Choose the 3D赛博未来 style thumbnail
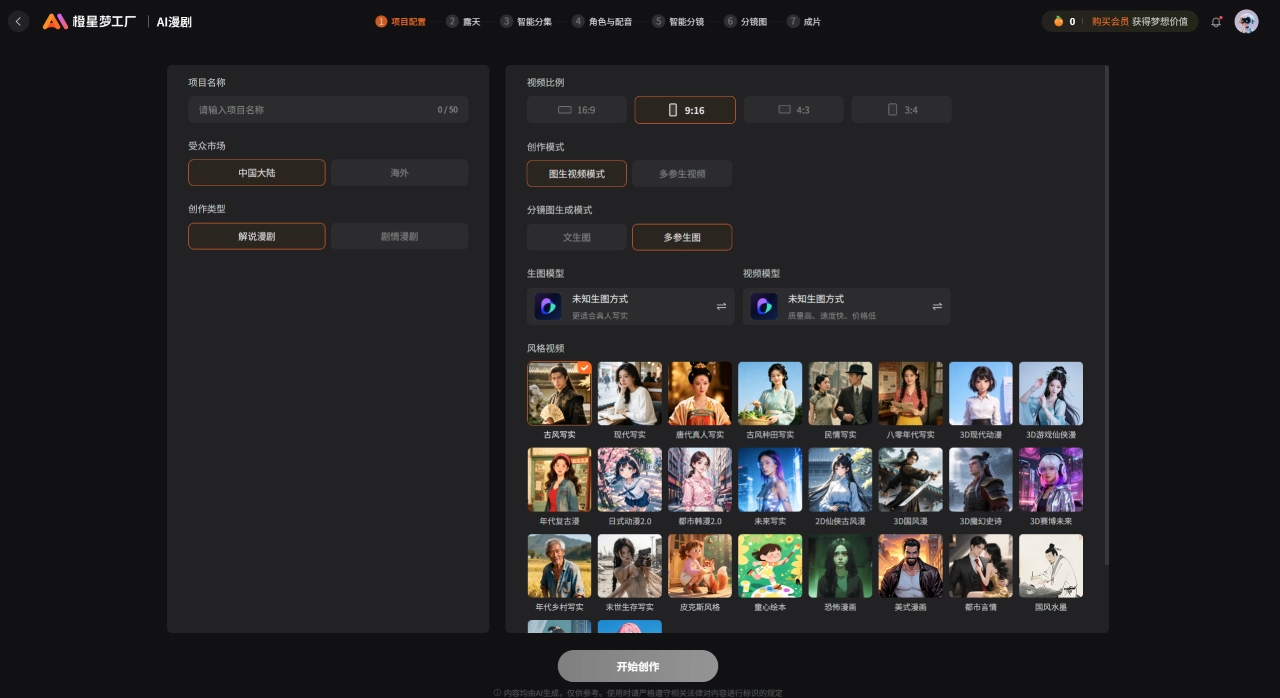 1051,480
